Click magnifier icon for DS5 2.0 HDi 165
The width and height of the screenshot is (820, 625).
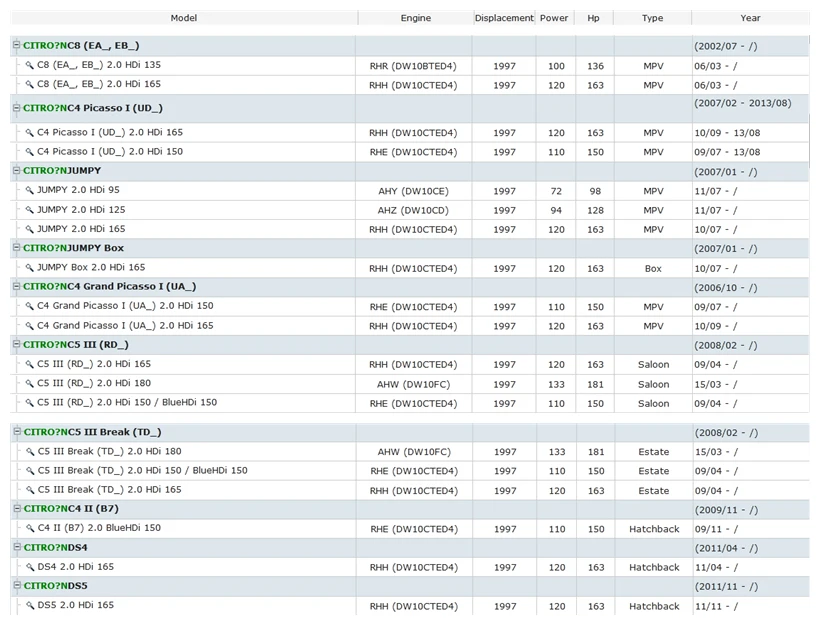pos(30,606)
